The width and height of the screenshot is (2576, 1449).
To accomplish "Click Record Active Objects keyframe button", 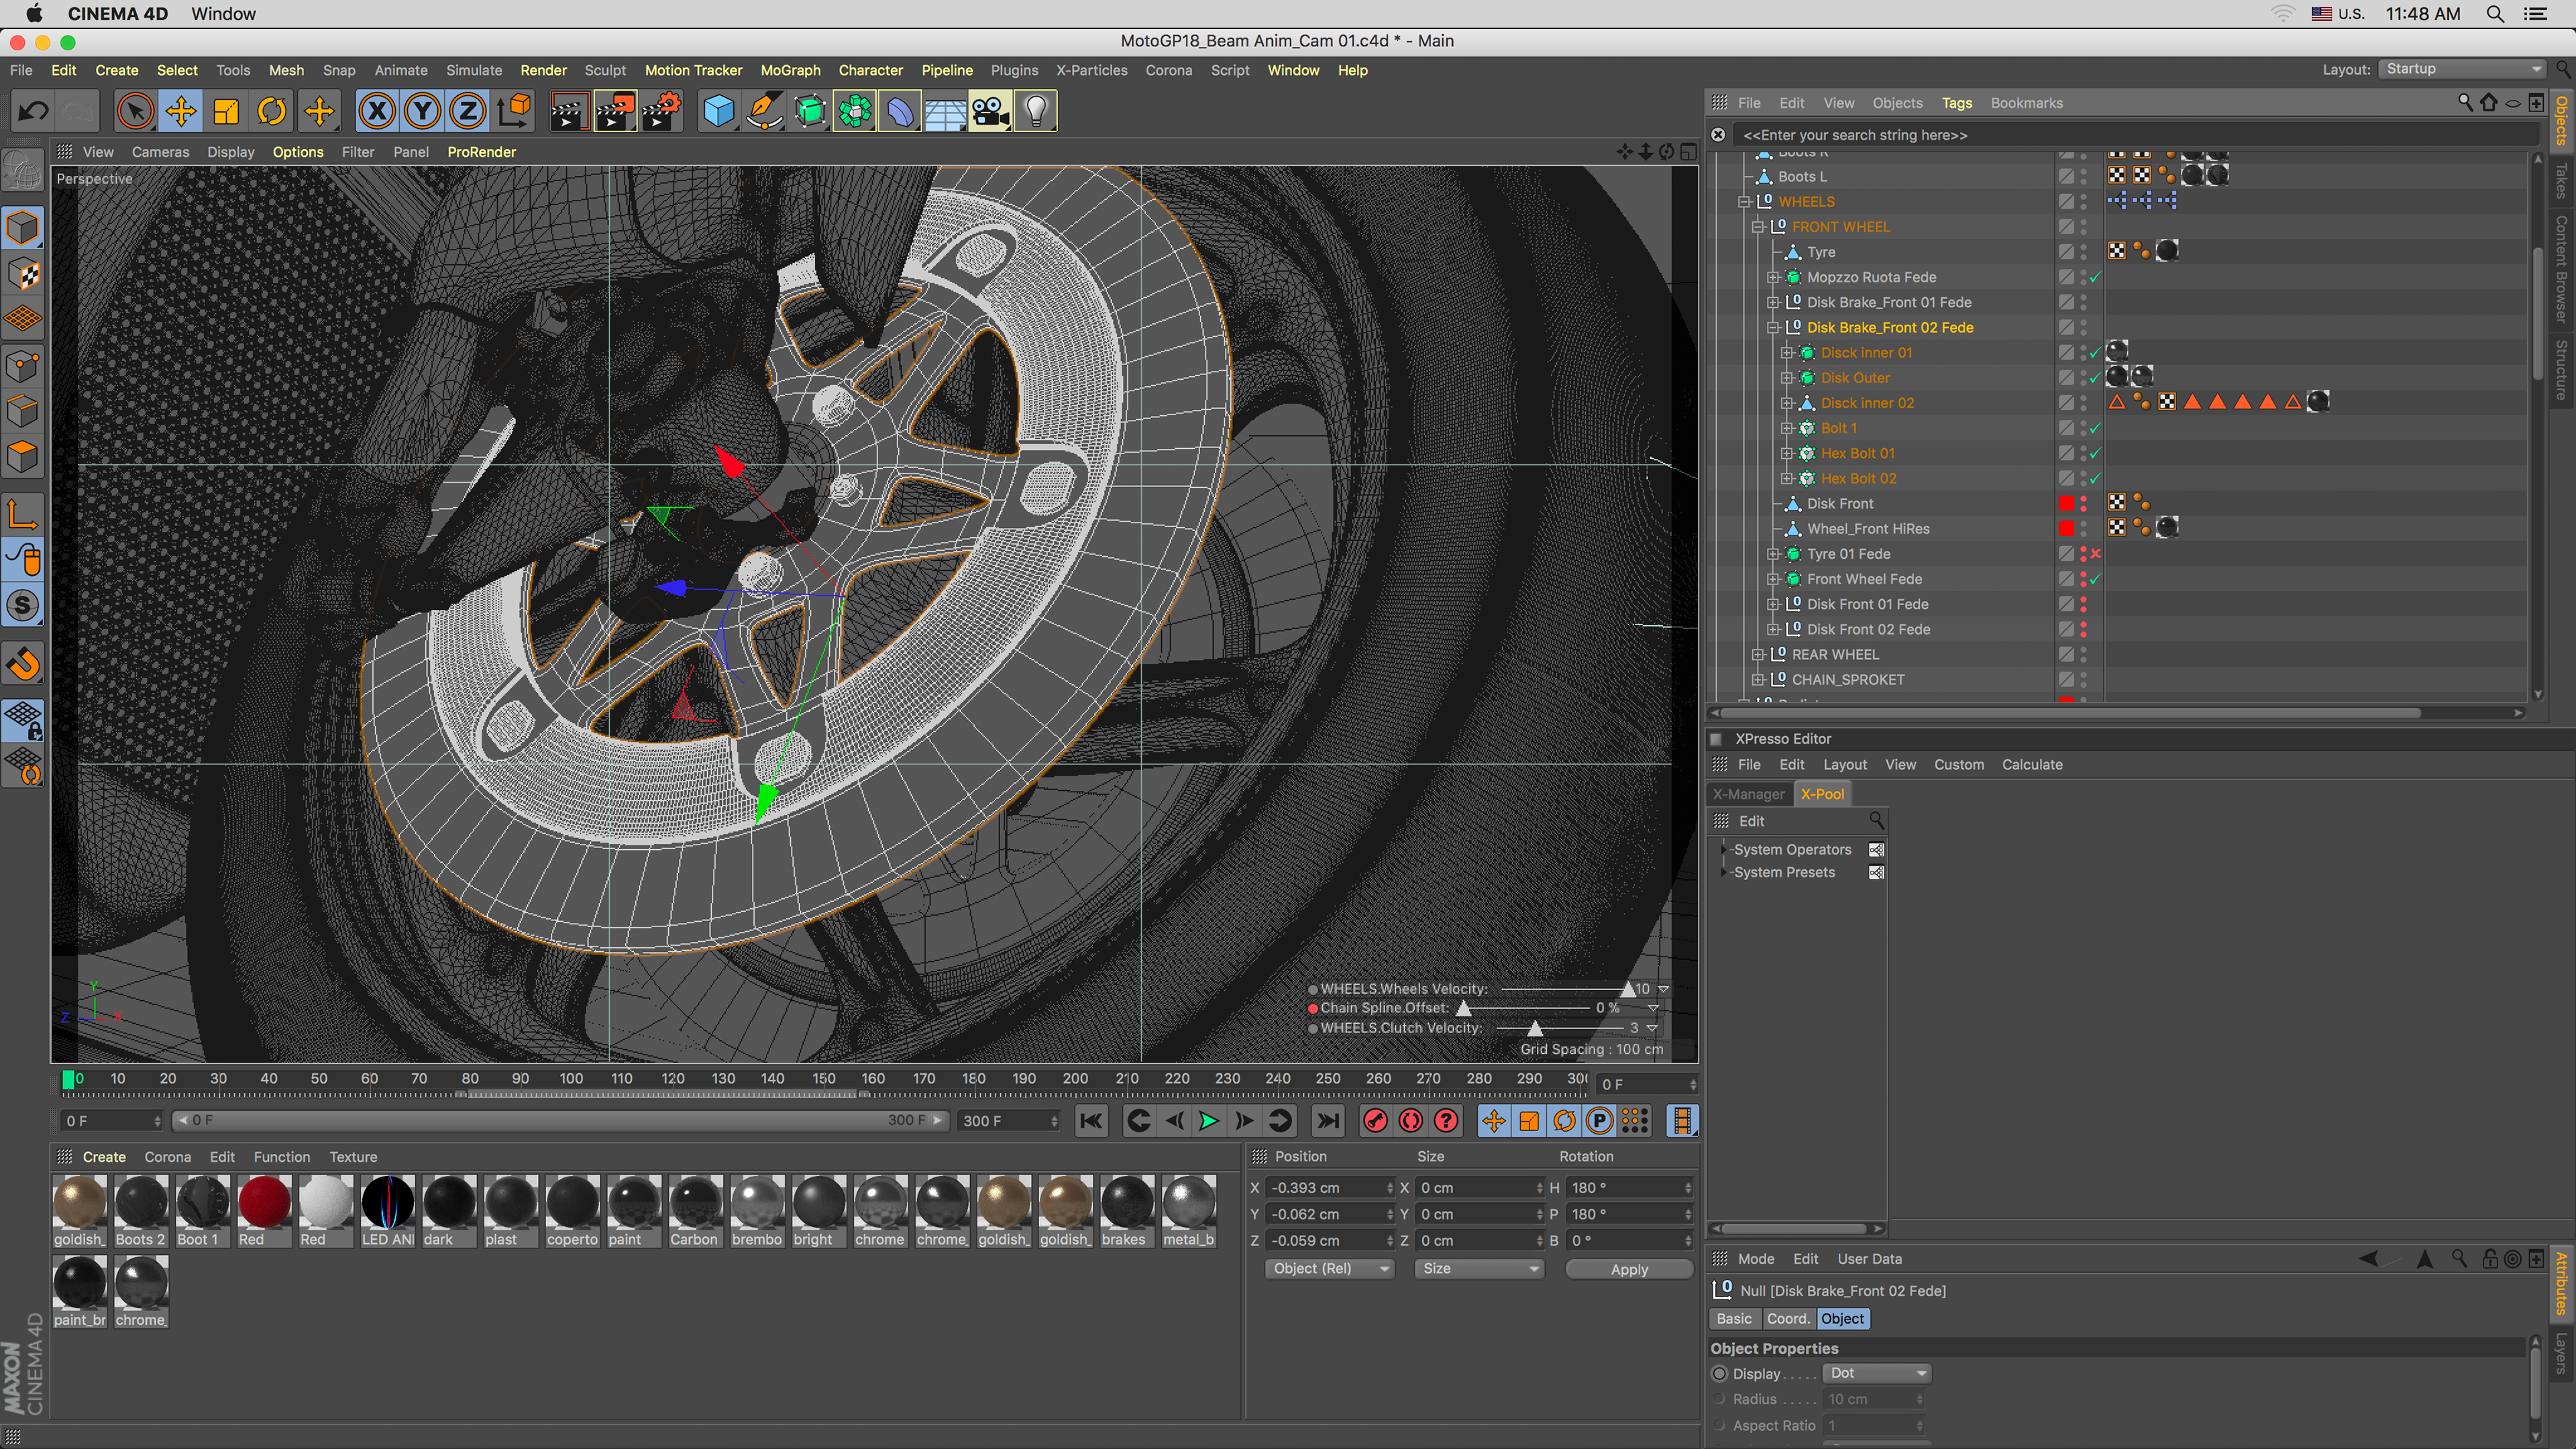I will tap(1376, 1121).
